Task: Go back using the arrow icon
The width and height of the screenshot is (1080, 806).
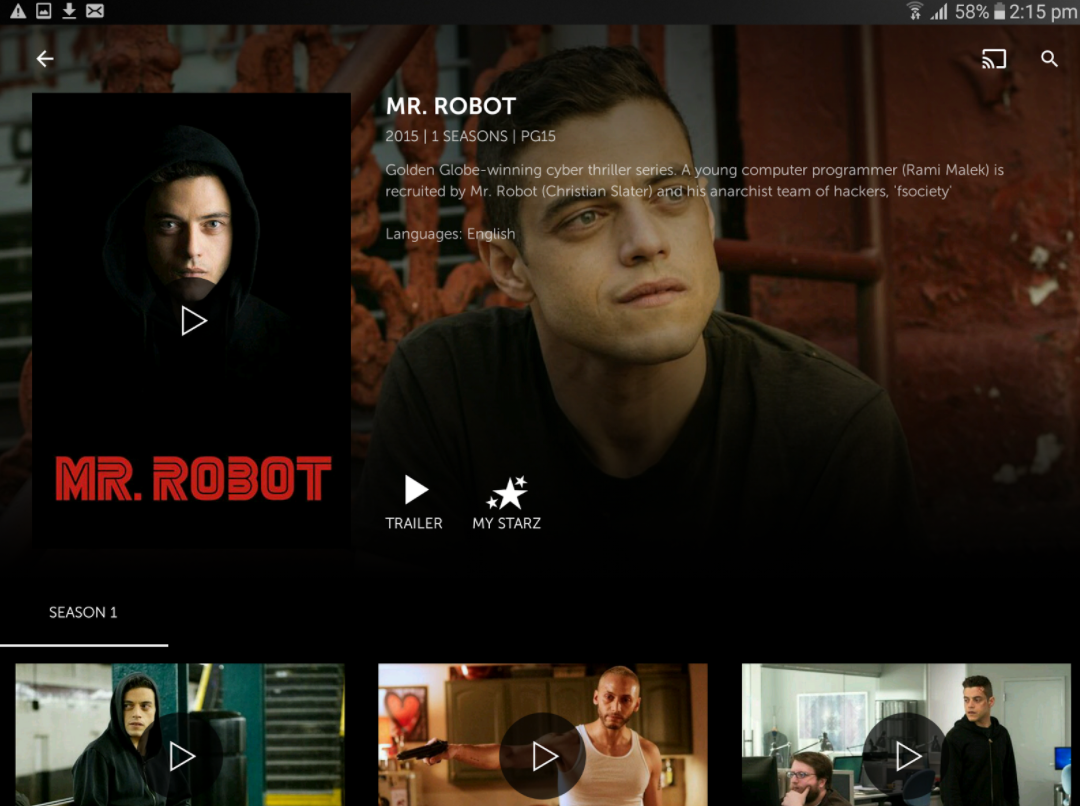Action: (x=45, y=59)
